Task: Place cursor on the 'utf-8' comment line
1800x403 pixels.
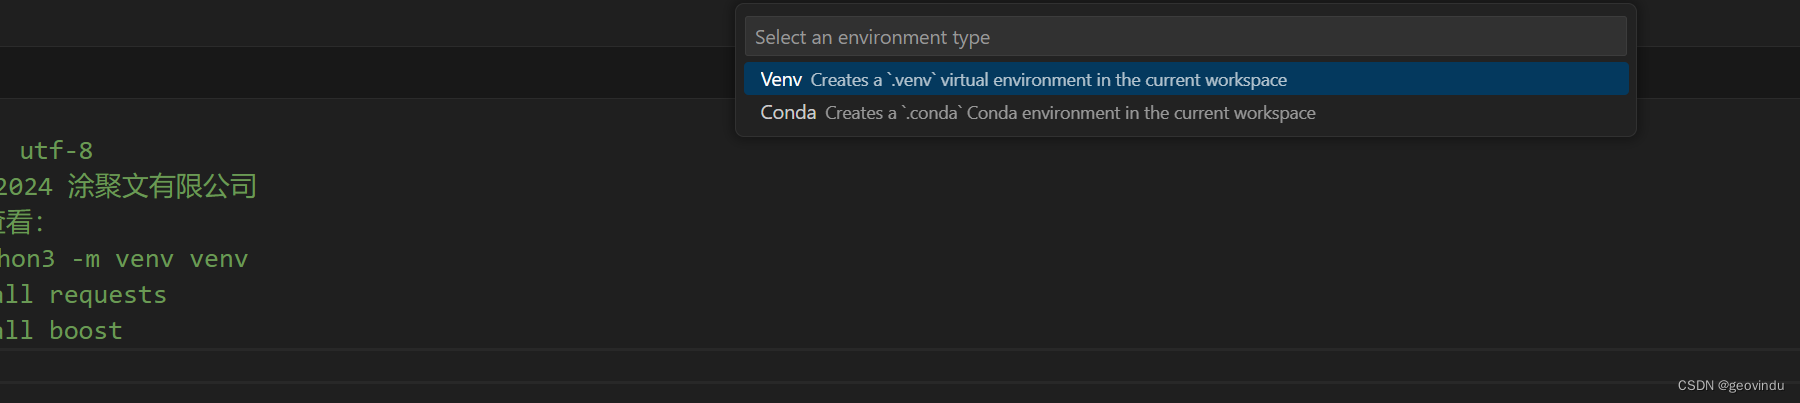Action: tap(56, 151)
